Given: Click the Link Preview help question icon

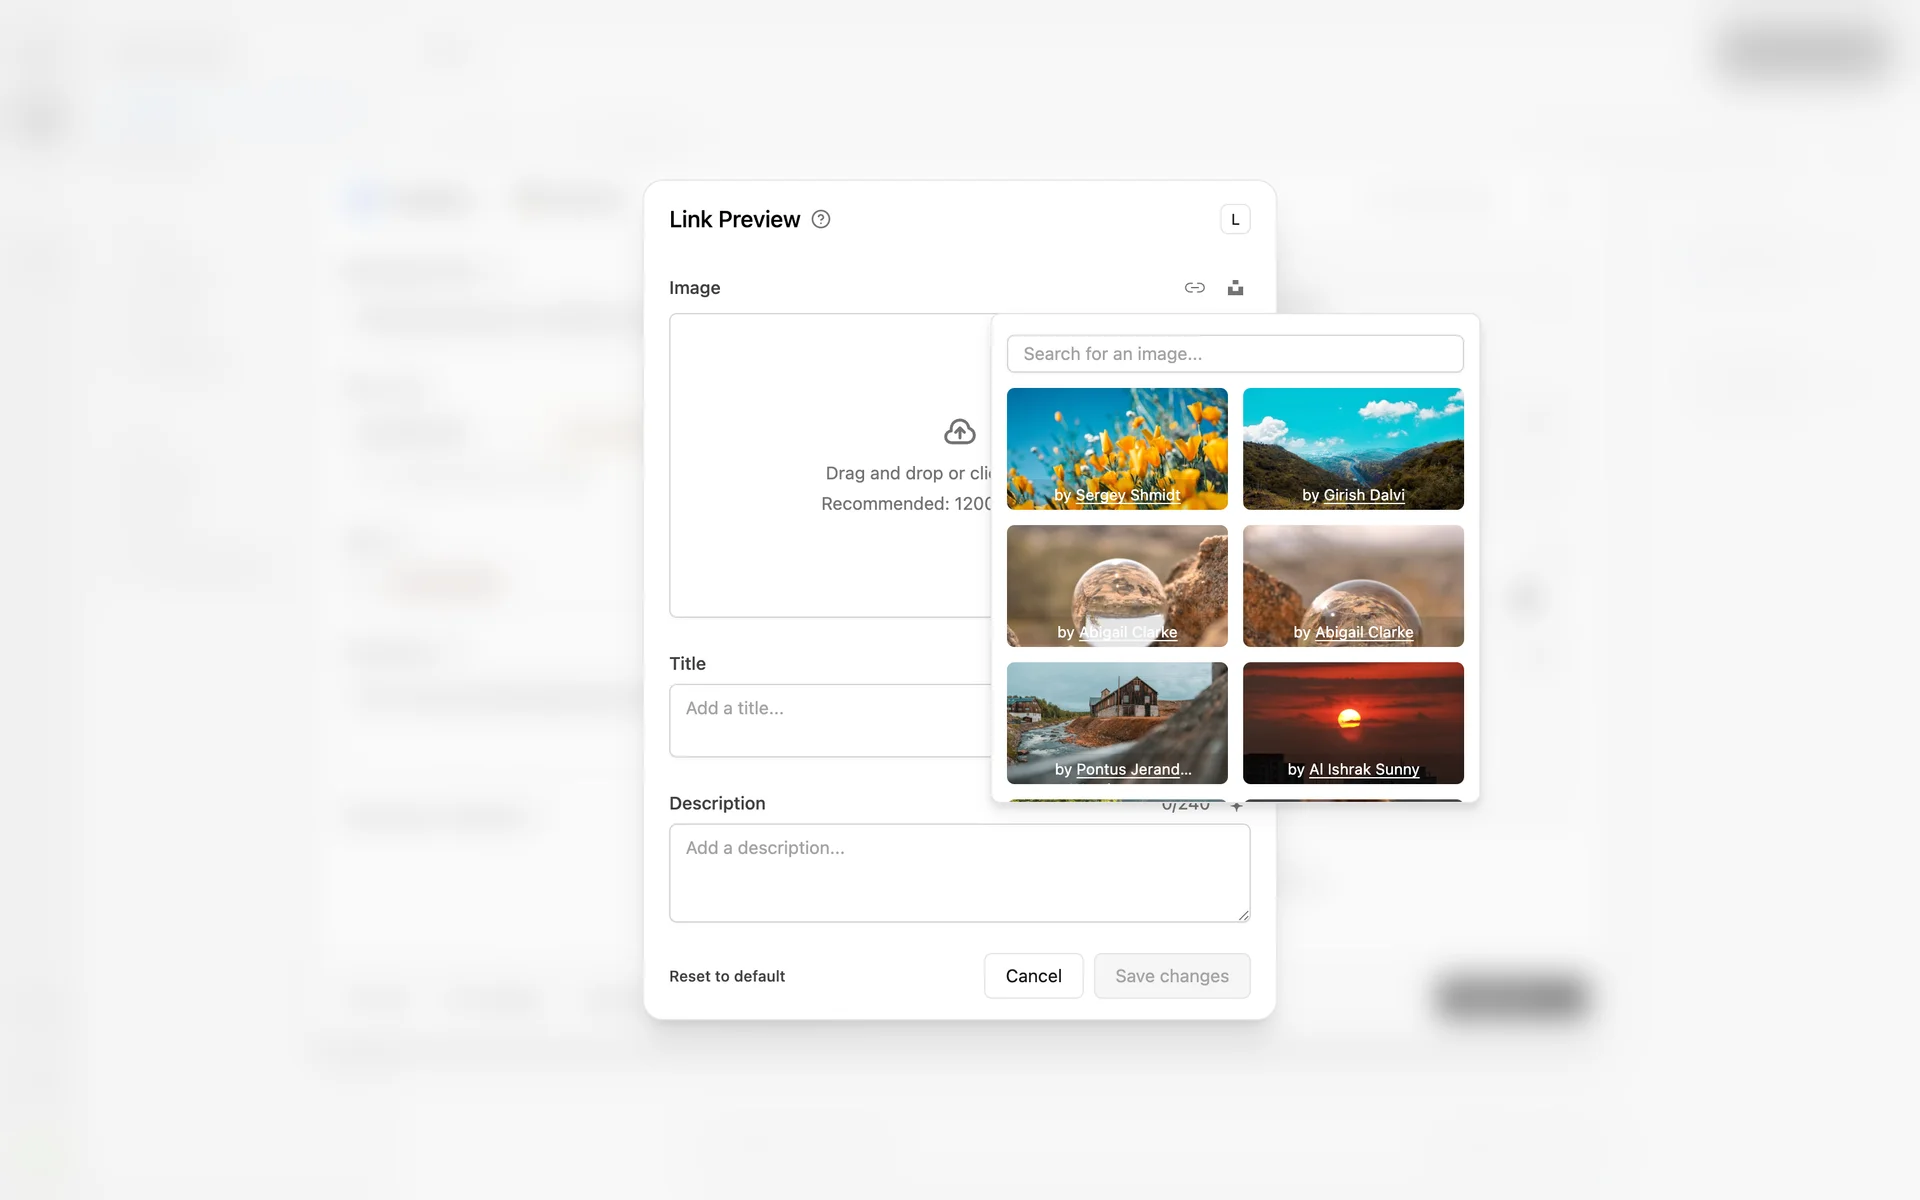Looking at the screenshot, I should pyautogui.click(x=821, y=219).
